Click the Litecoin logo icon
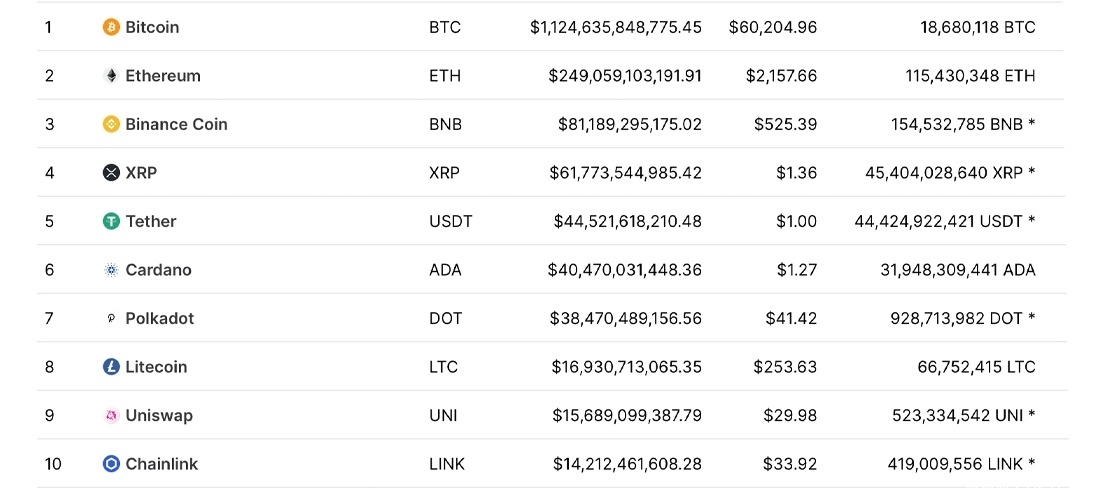Image resolution: width=1100 pixels, height=500 pixels. pos(112,367)
